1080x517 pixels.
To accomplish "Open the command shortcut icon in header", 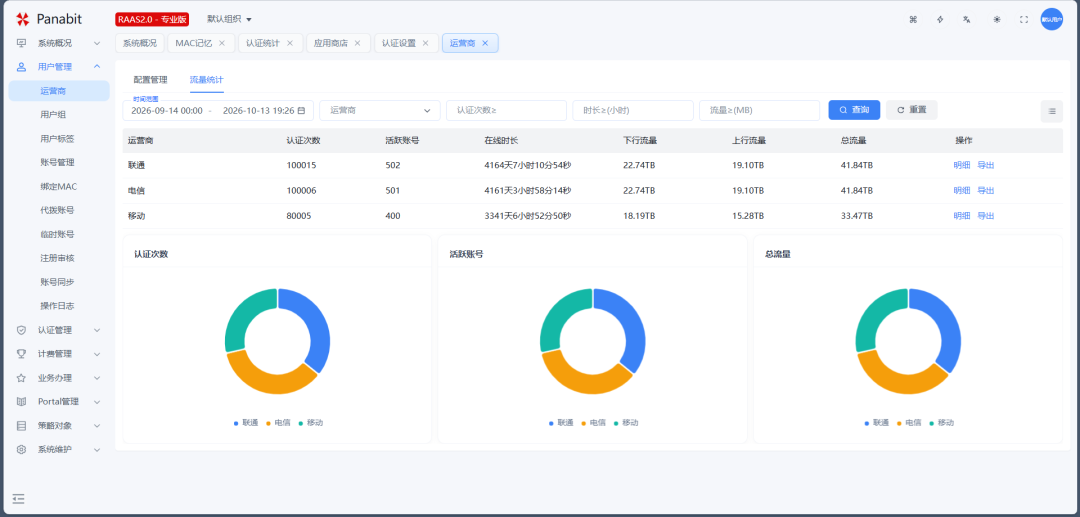I will click(x=914, y=19).
